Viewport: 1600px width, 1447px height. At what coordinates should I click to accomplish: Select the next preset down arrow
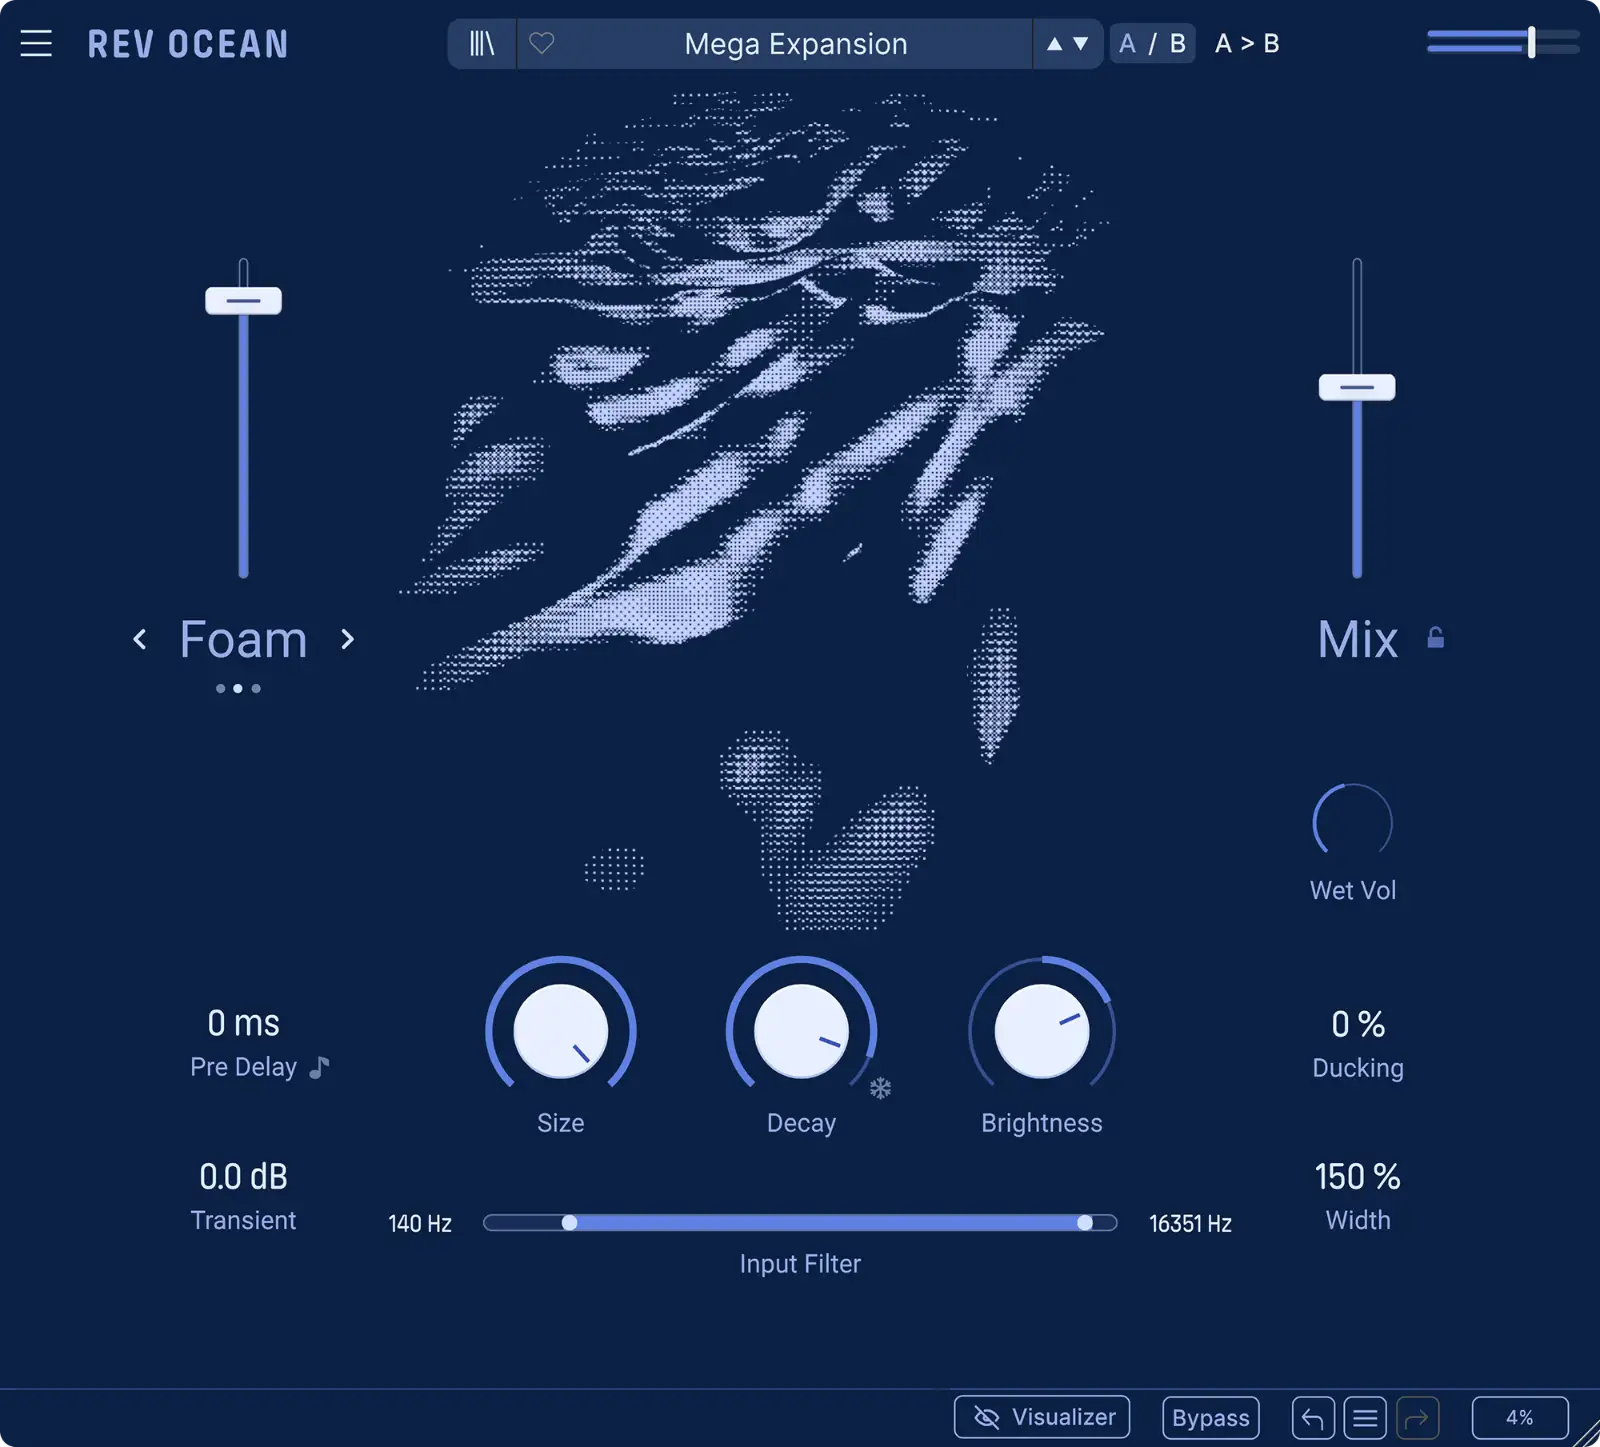pyautogui.click(x=1081, y=44)
